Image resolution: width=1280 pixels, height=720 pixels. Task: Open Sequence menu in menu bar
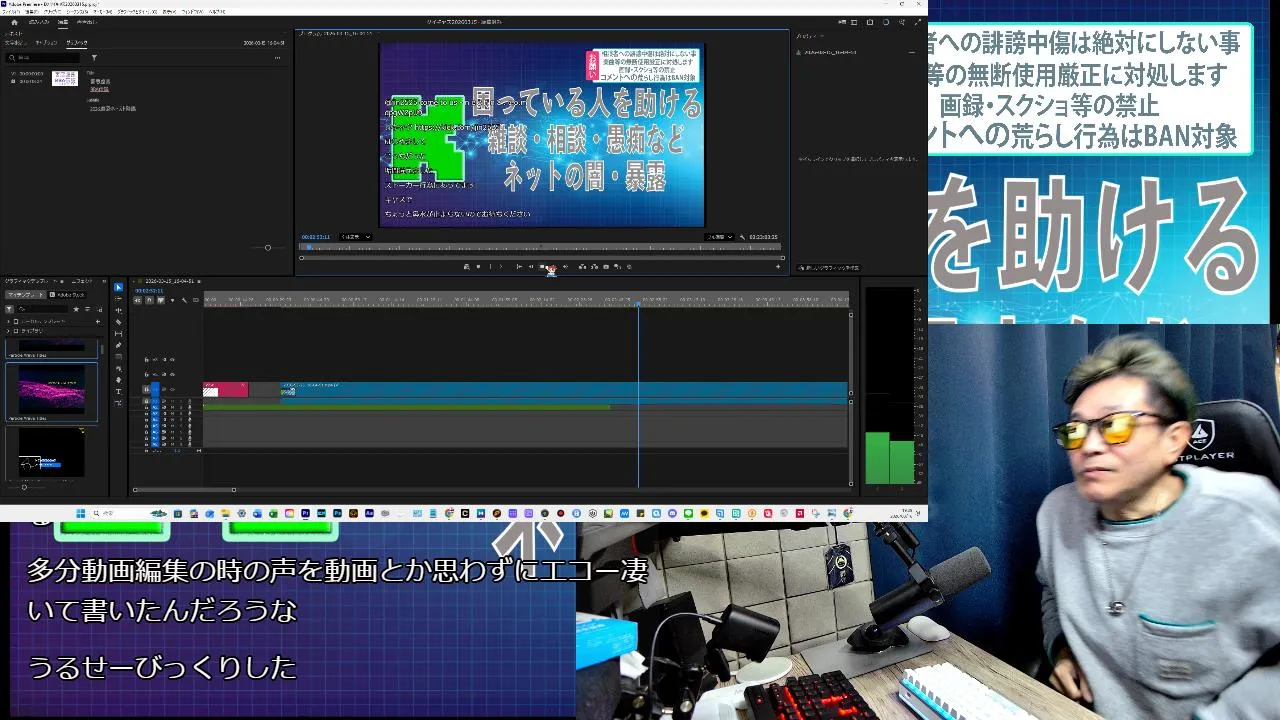(x=77, y=11)
